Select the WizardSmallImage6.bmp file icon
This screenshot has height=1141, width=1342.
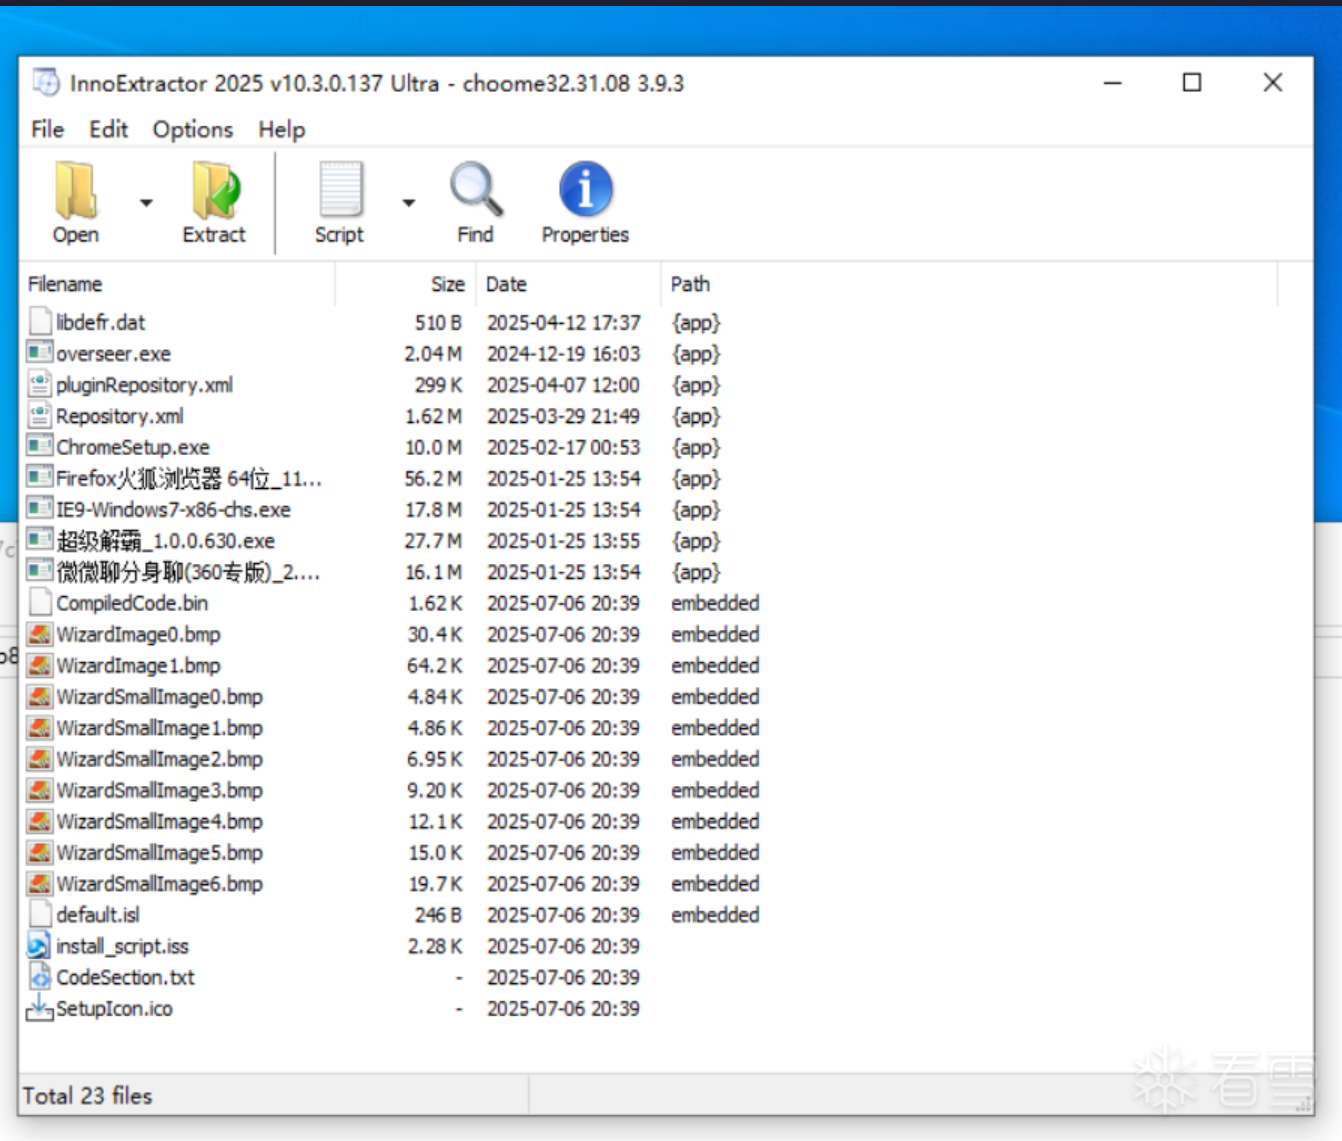tap(40, 883)
